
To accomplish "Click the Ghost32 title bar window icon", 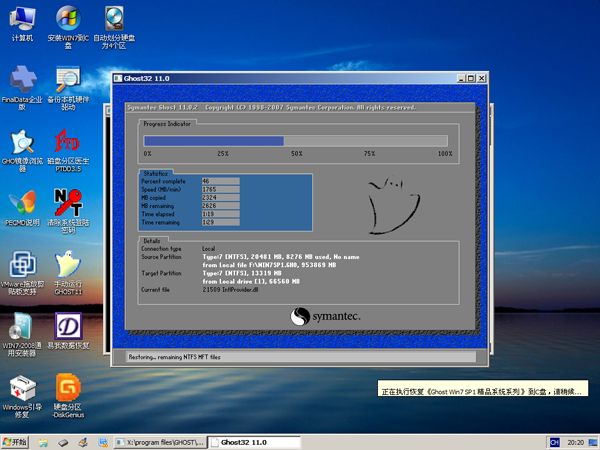I will click(x=118, y=78).
